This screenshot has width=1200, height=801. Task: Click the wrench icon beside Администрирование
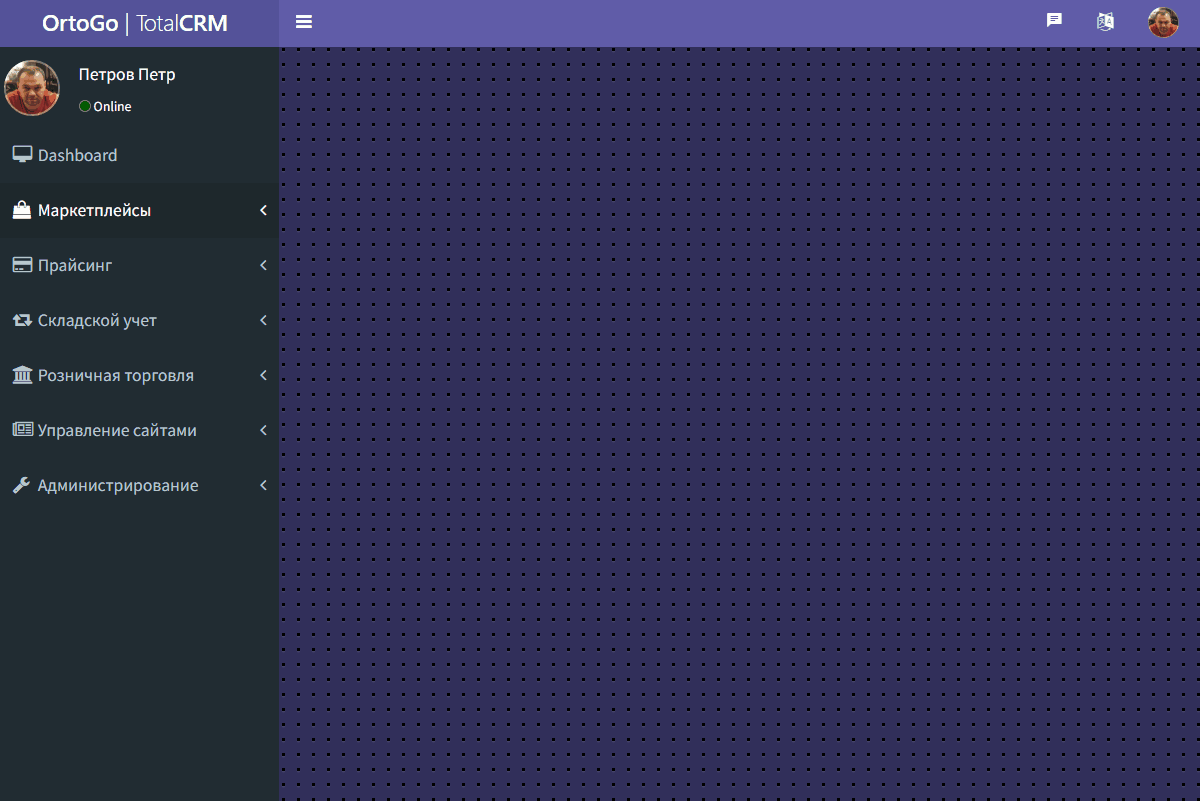point(22,486)
